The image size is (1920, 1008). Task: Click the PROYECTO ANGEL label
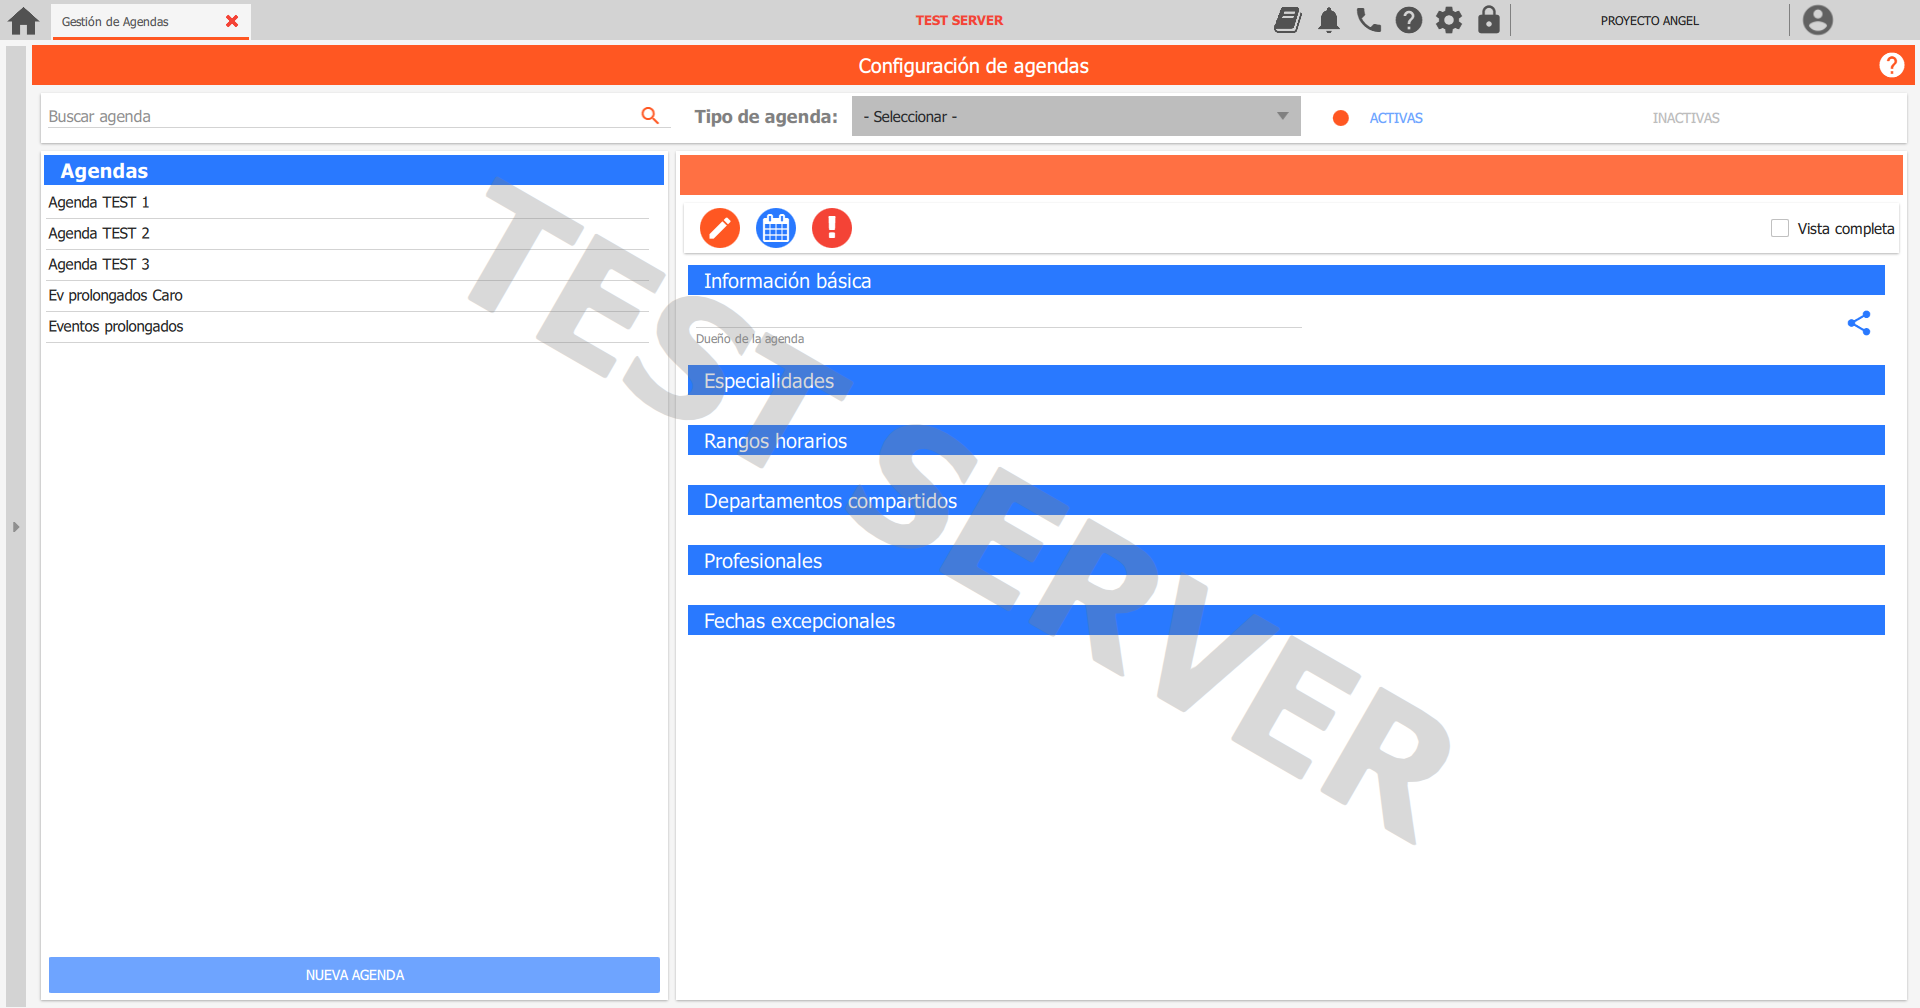coord(1650,21)
